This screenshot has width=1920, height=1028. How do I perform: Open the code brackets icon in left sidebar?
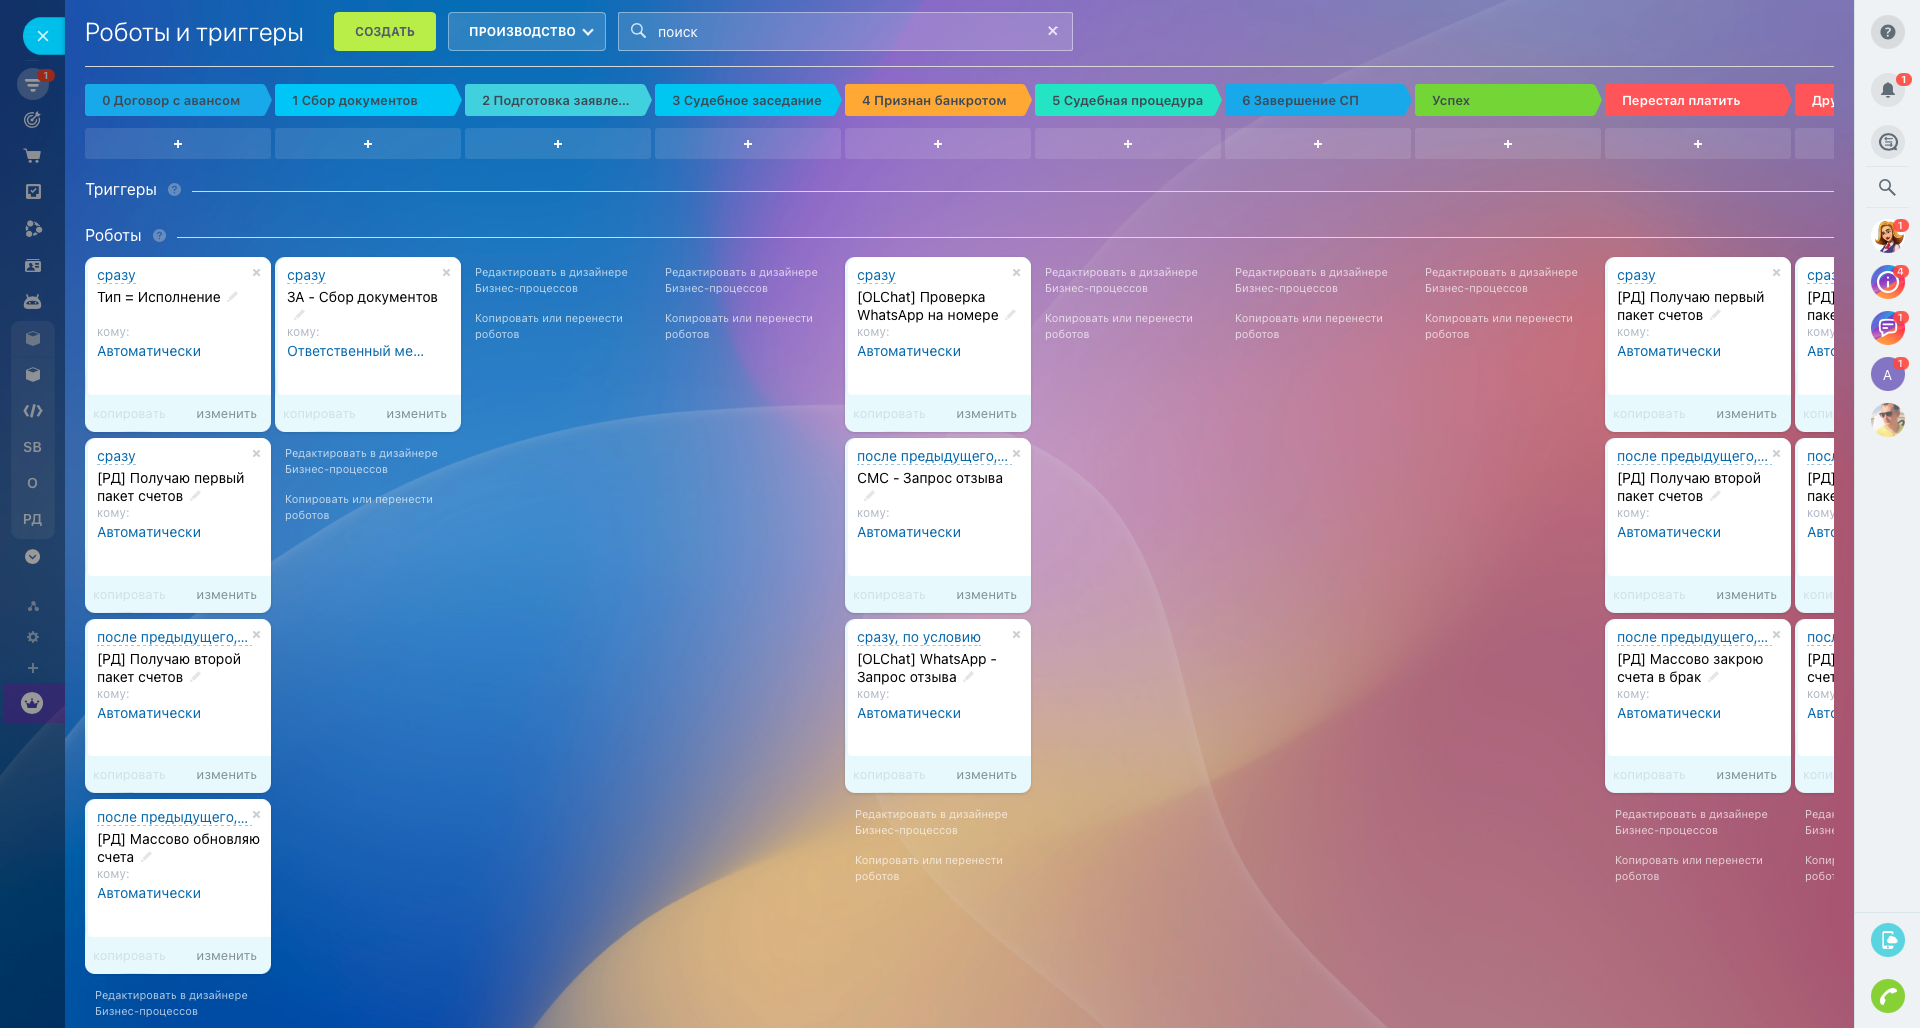pyautogui.click(x=33, y=411)
